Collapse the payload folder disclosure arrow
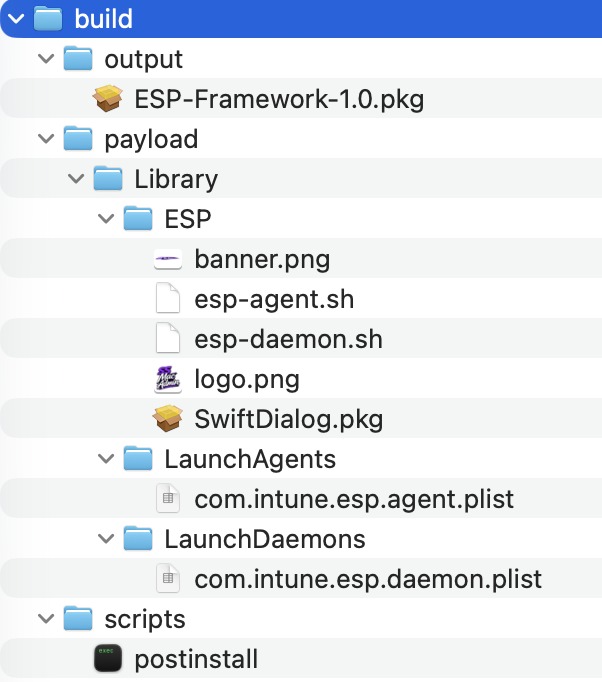This screenshot has height=682, width=602. tap(44, 139)
